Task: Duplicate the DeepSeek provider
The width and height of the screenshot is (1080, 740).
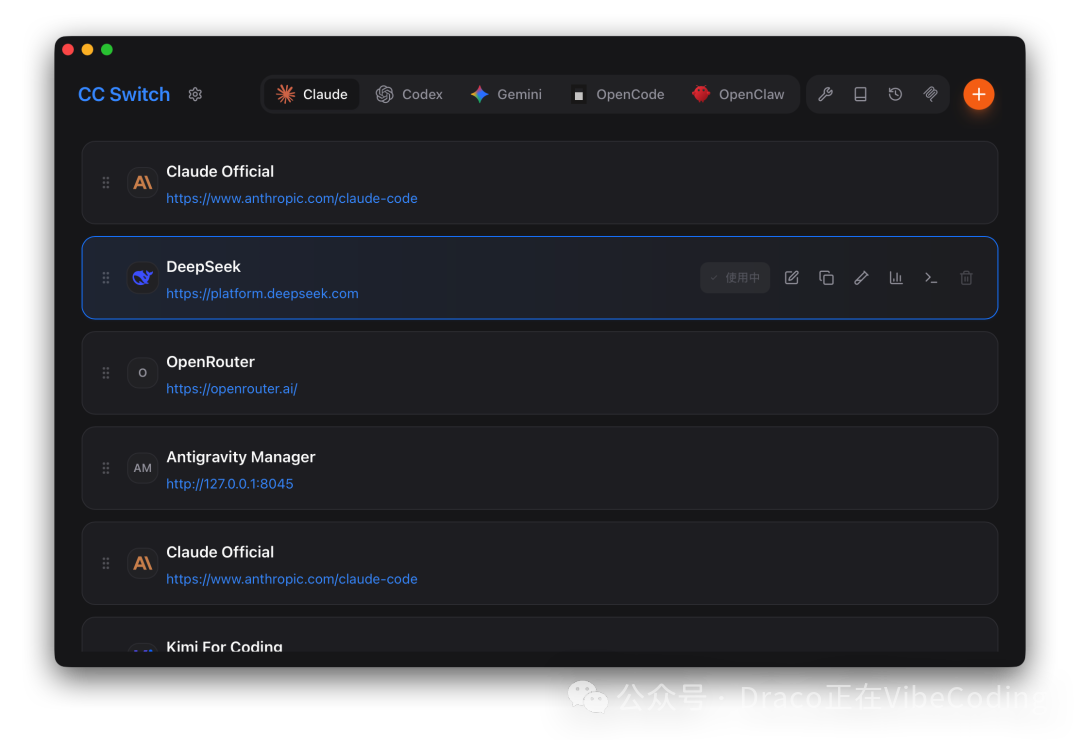Action: click(x=827, y=278)
